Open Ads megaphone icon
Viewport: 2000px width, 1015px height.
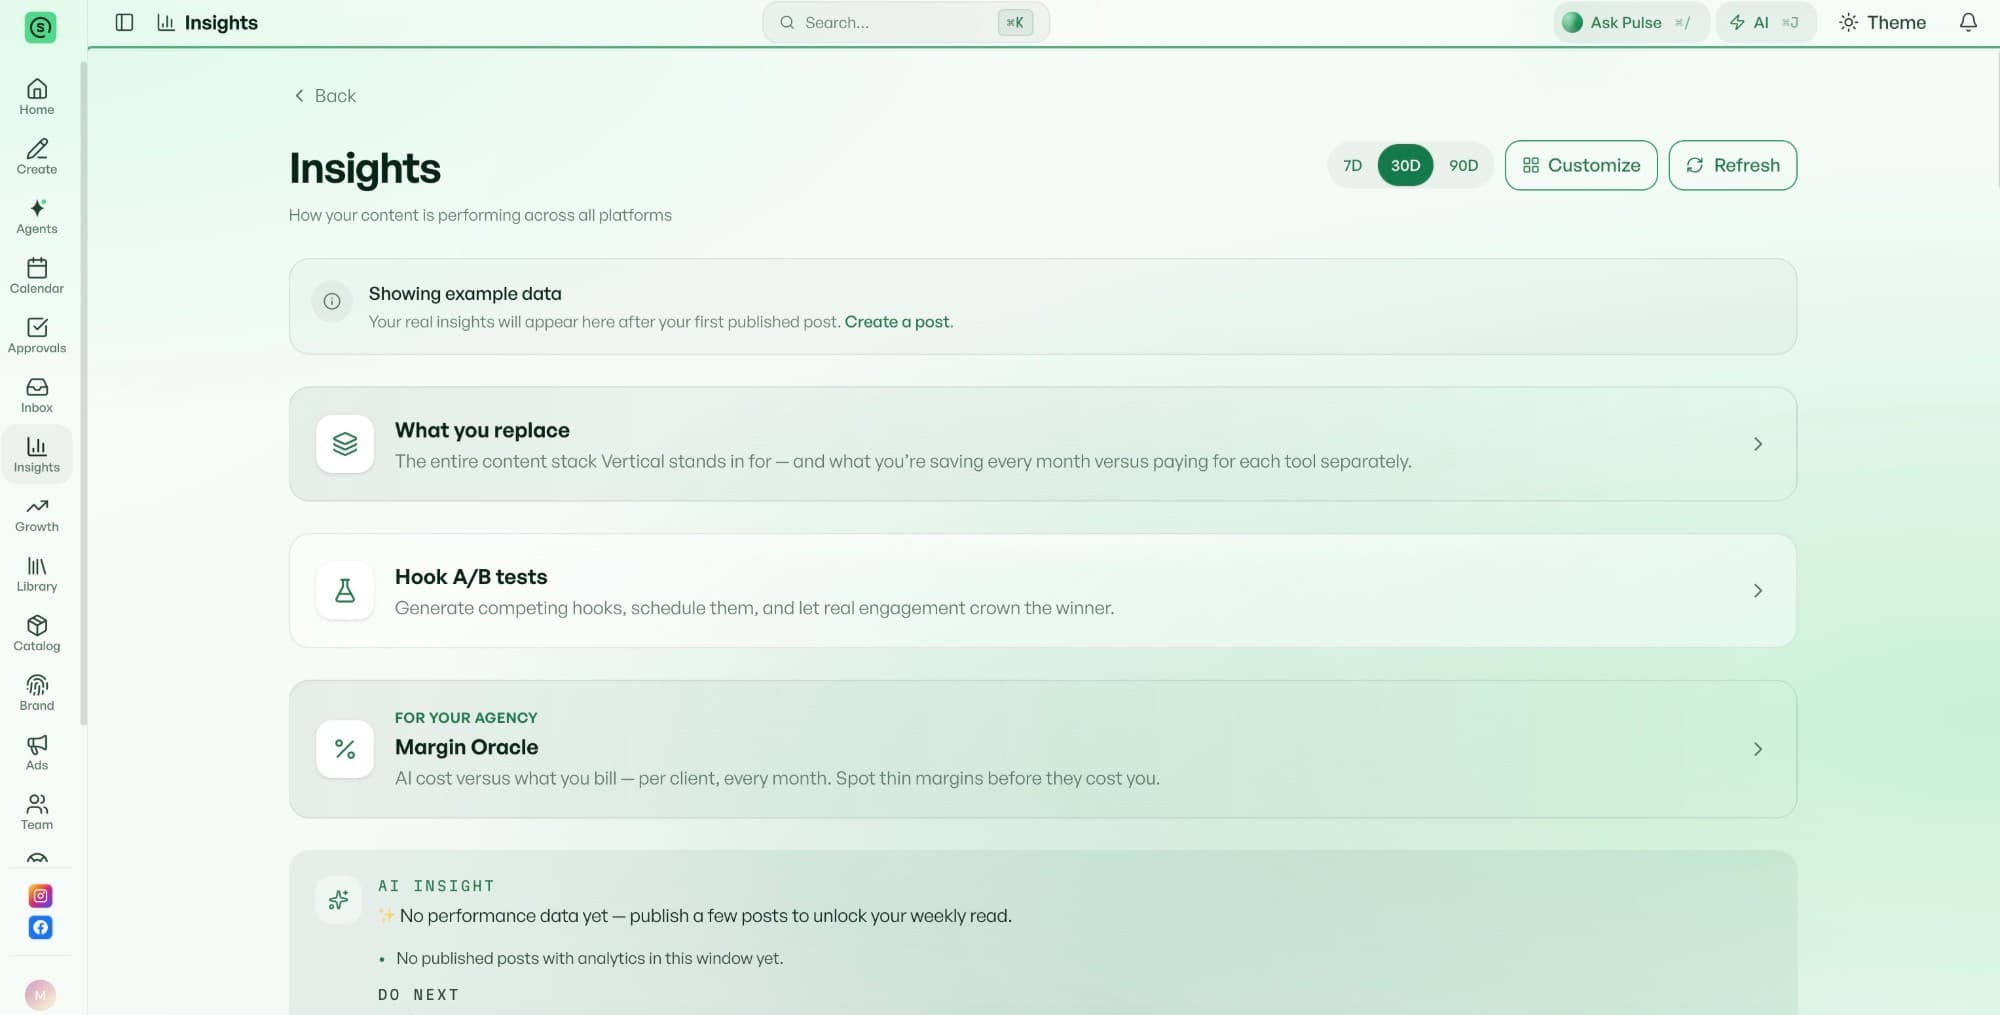point(37,744)
